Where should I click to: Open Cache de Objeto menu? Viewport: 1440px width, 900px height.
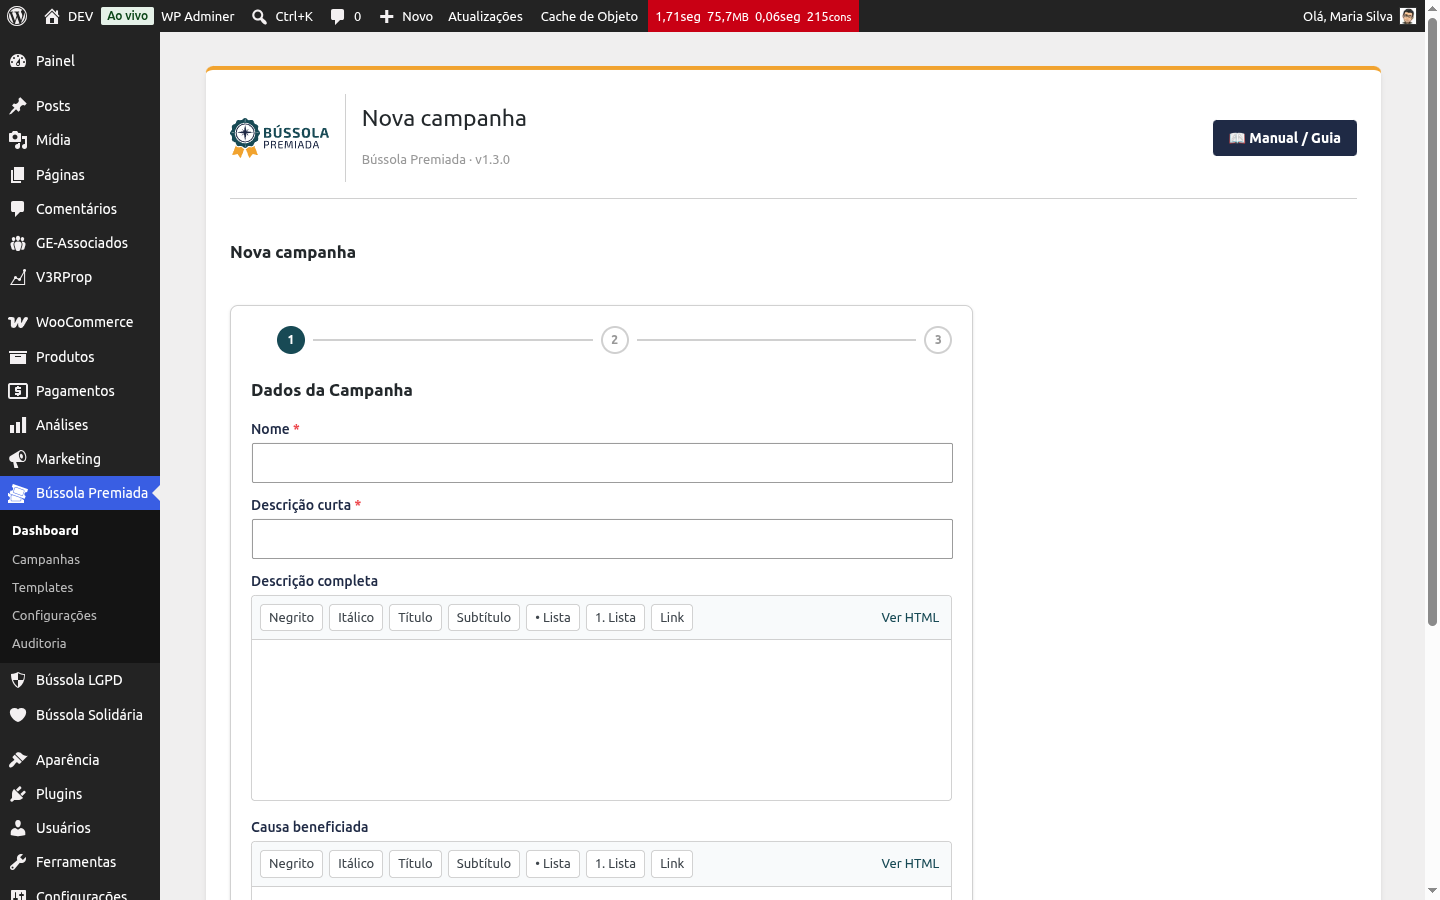(x=589, y=16)
